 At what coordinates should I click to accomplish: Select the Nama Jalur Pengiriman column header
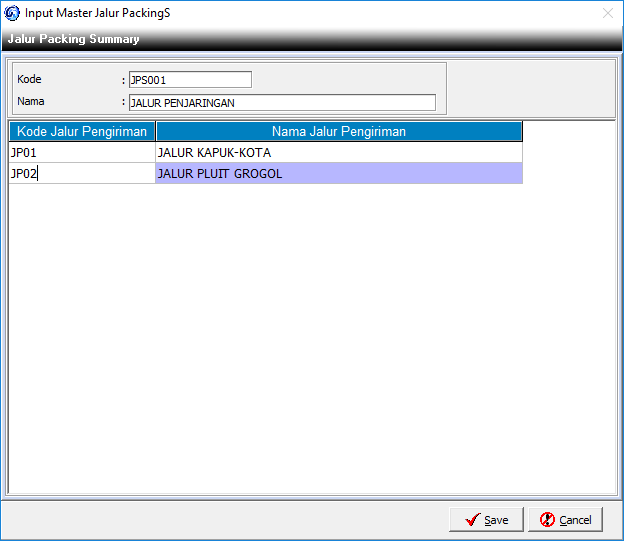(x=338, y=131)
